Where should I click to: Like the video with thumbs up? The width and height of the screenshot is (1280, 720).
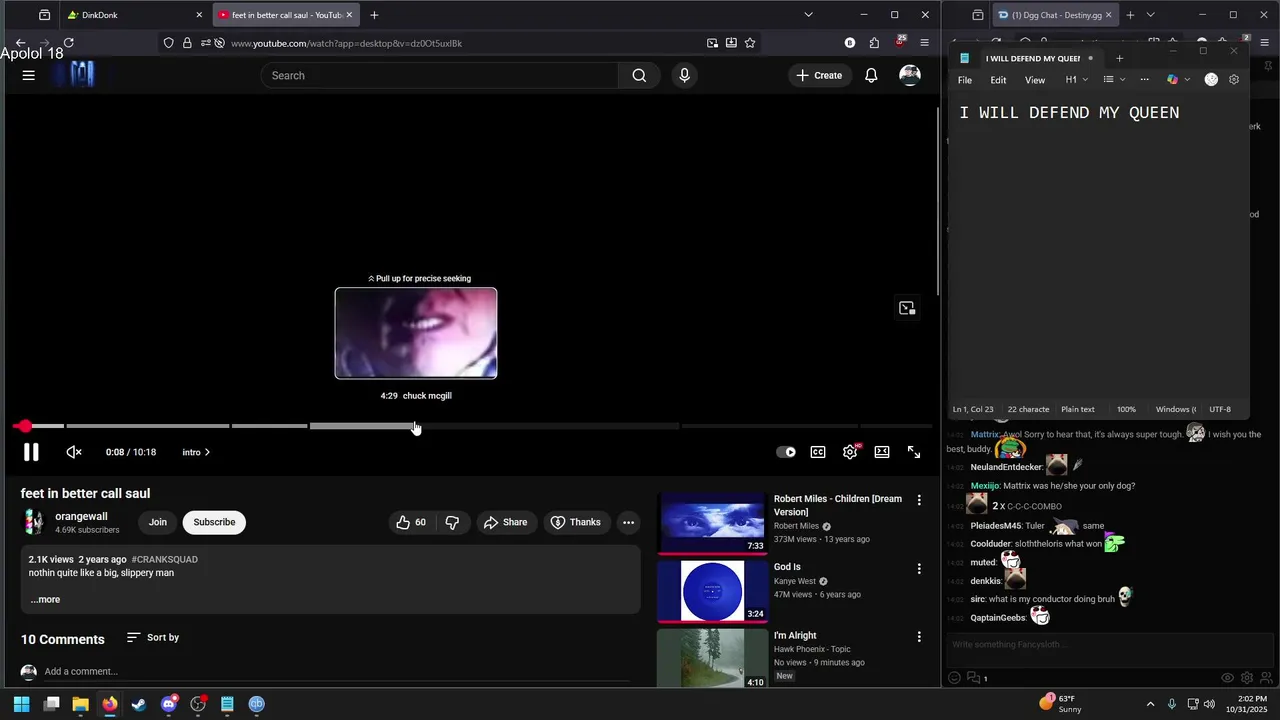(411, 522)
